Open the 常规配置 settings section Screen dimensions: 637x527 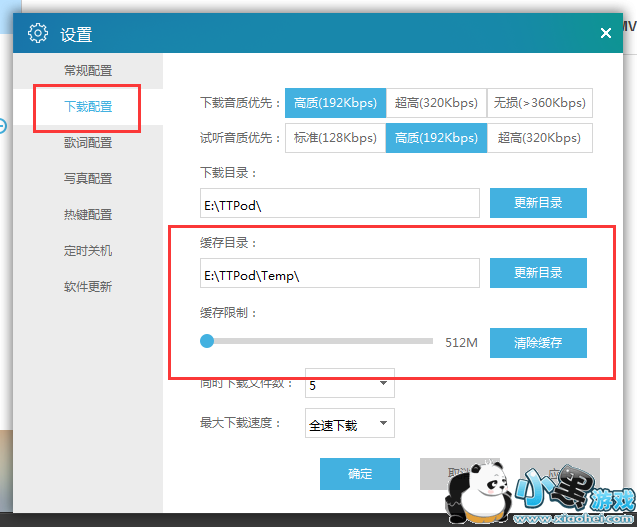88,71
